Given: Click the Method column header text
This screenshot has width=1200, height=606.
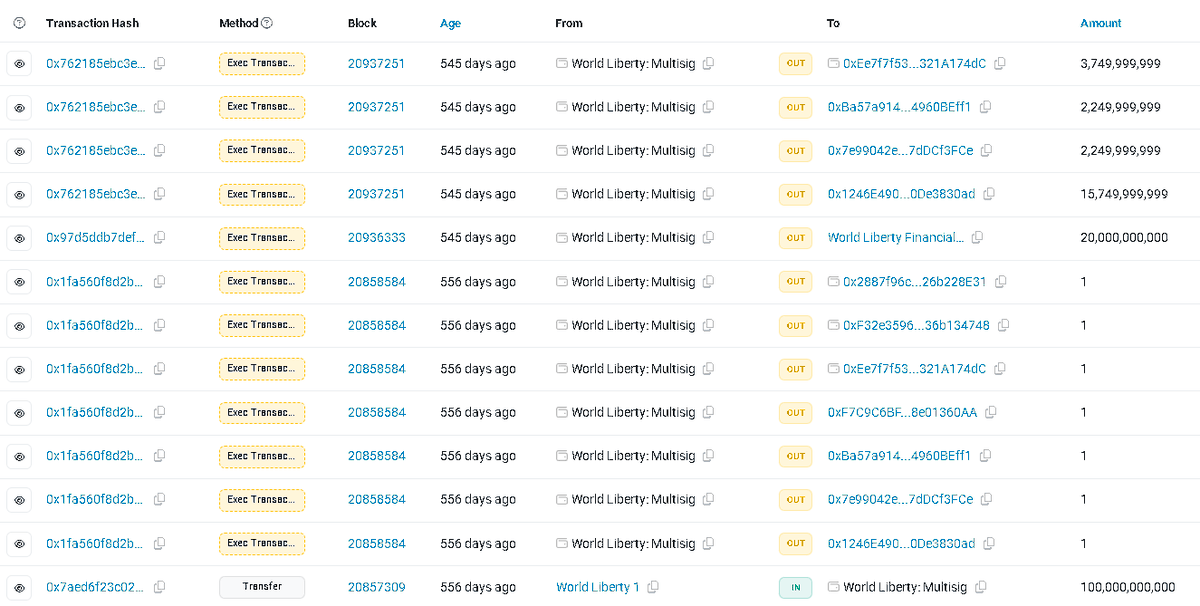Looking at the screenshot, I should coord(238,23).
